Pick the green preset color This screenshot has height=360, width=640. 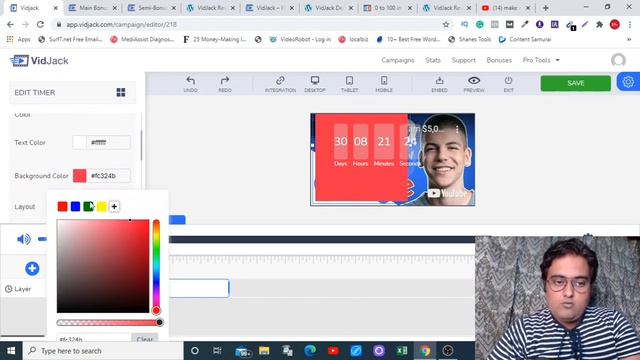coord(88,207)
